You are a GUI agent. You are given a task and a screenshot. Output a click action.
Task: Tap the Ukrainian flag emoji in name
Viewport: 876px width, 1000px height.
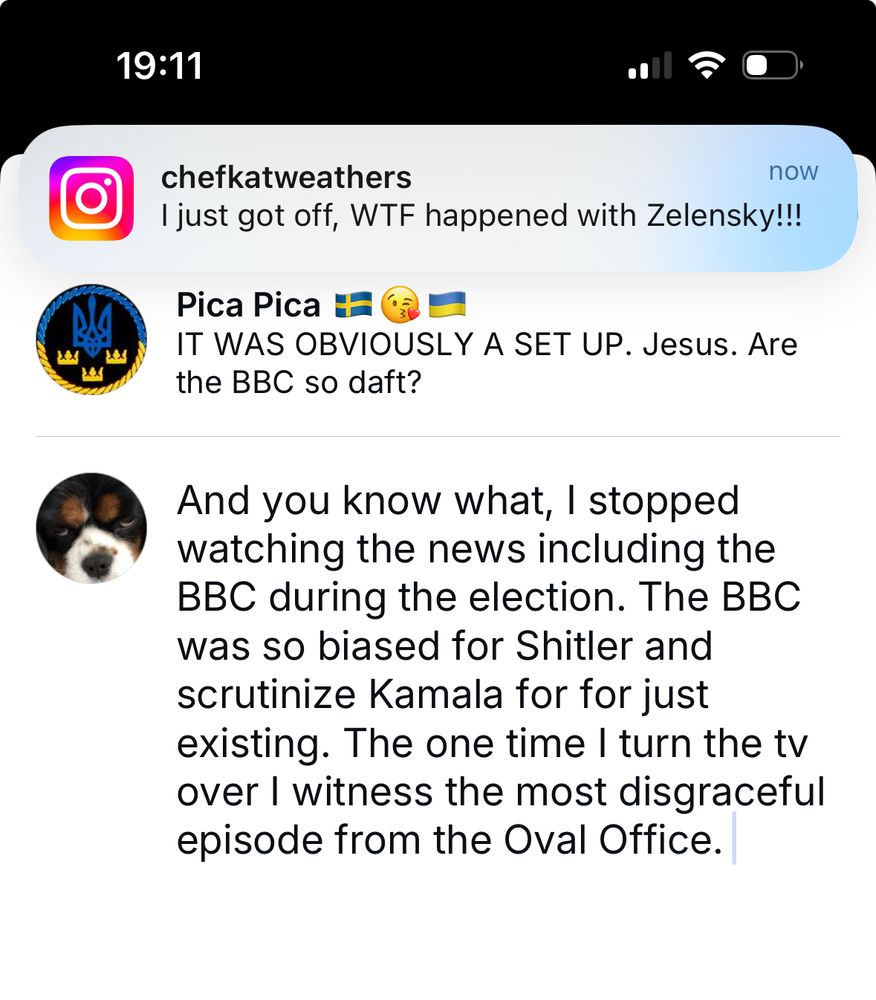coord(447,304)
